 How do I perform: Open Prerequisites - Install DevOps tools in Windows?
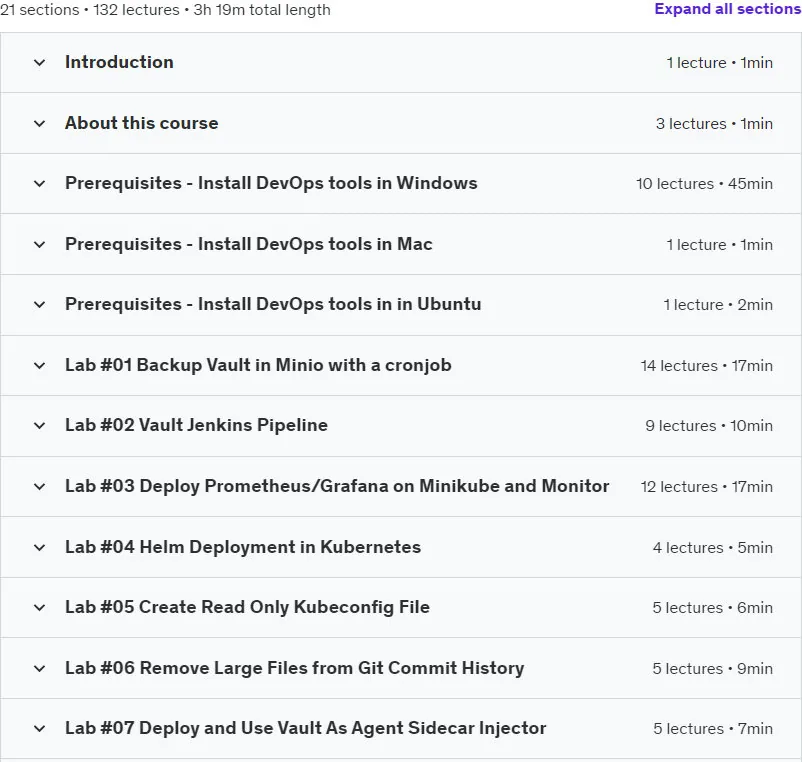click(271, 183)
